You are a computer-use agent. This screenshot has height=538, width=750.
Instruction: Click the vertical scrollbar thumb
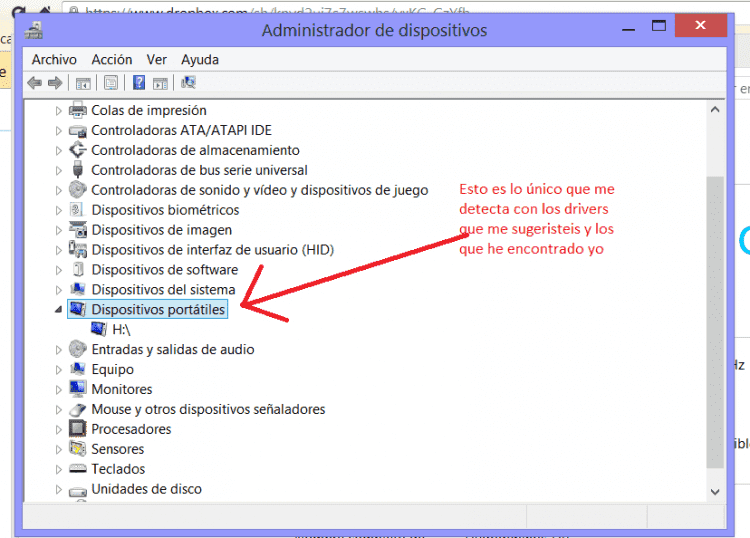[x=715, y=323]
